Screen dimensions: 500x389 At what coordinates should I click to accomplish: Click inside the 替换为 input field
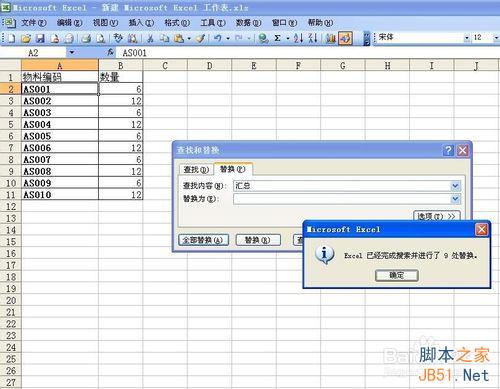pos(342,199)
